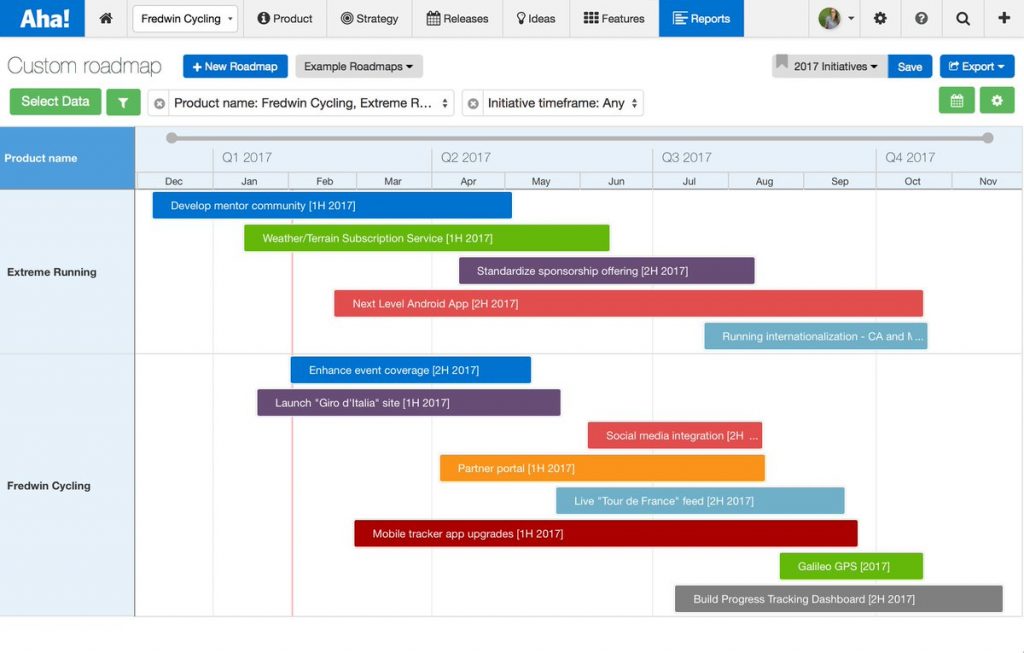The width and height of the screenshot is (1024, 653).
Task: Open the Export dropdown menu
Action: coord(976,66)
